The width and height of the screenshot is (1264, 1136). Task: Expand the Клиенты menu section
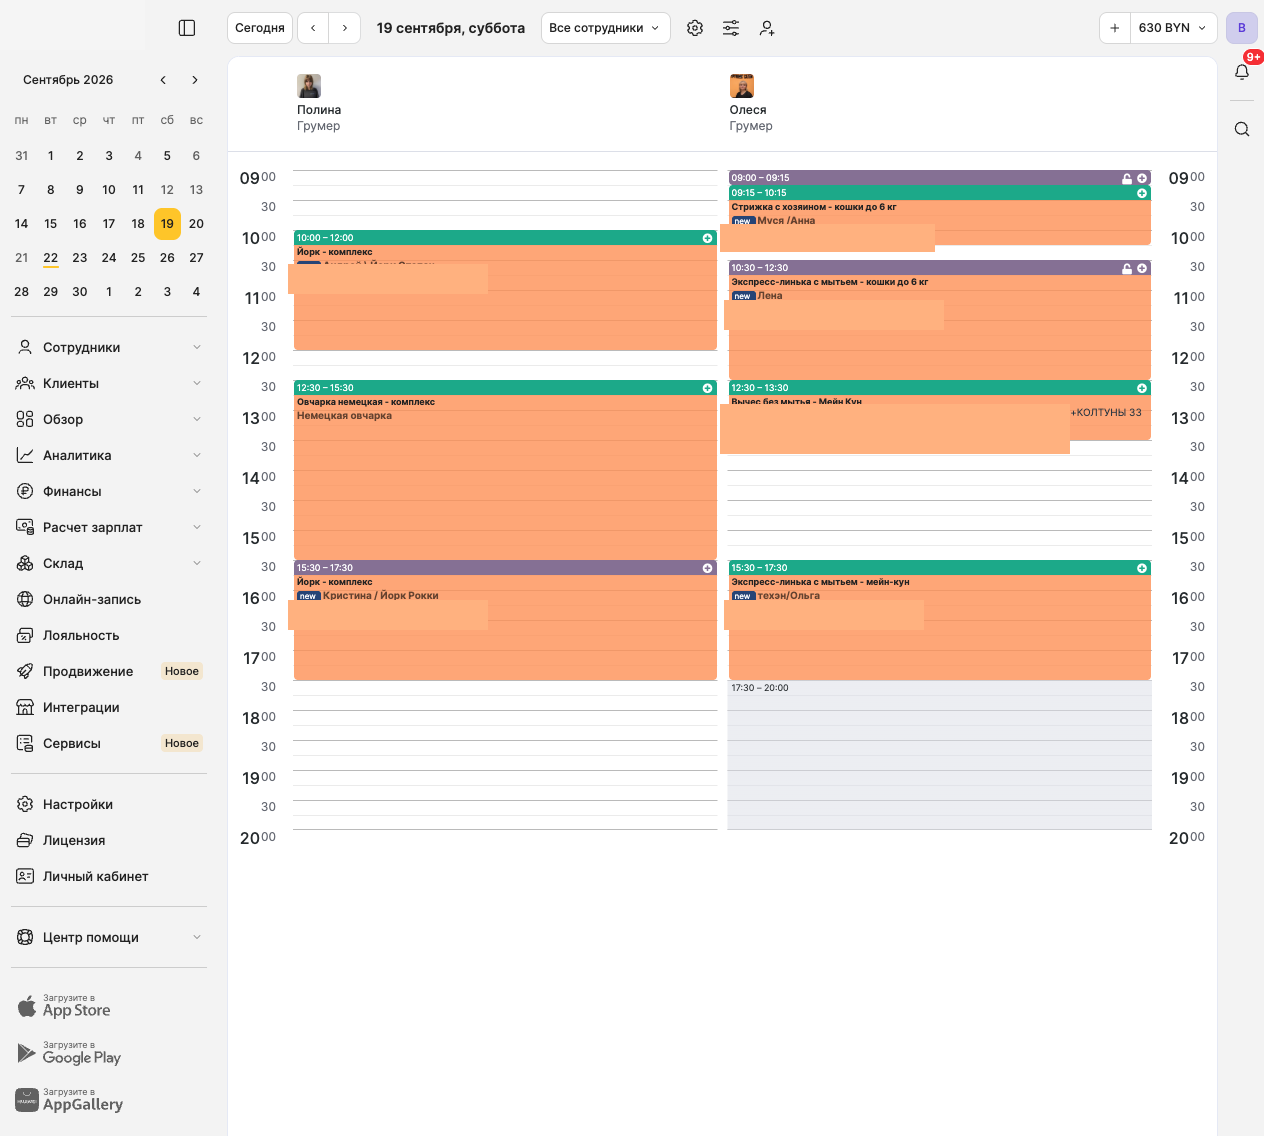[110, 383]
